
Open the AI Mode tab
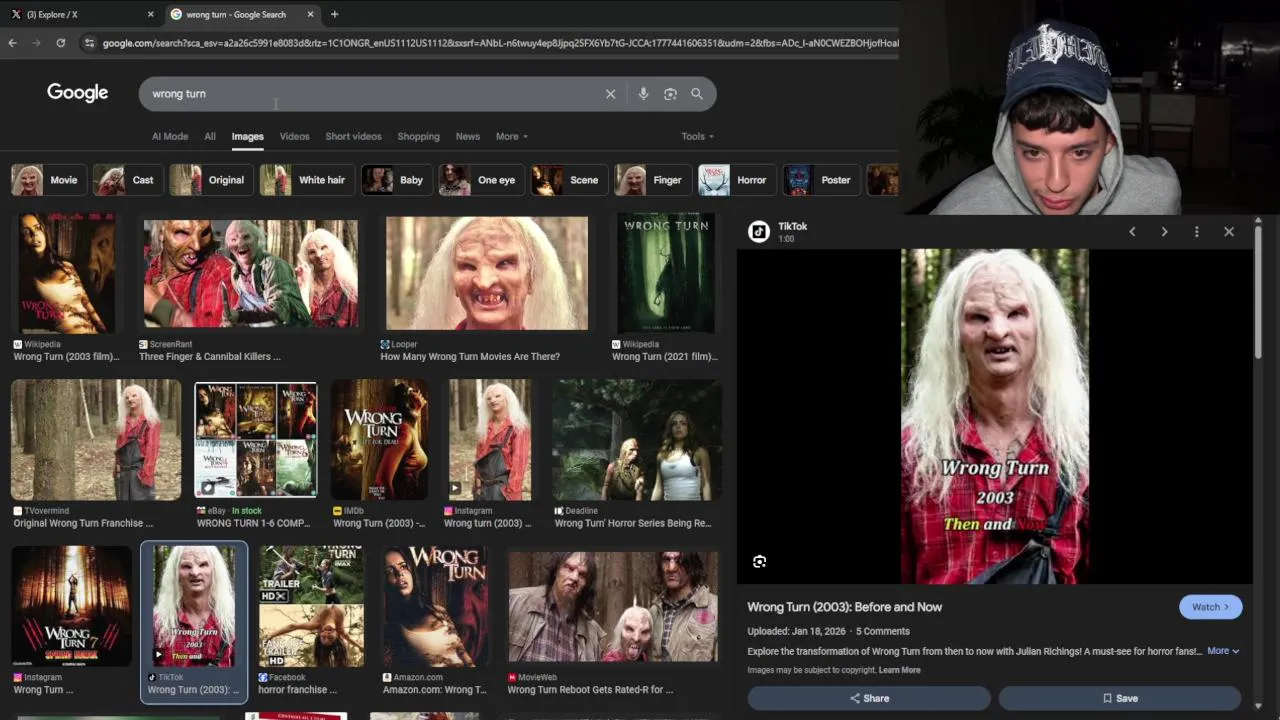[x=170, y=136]
